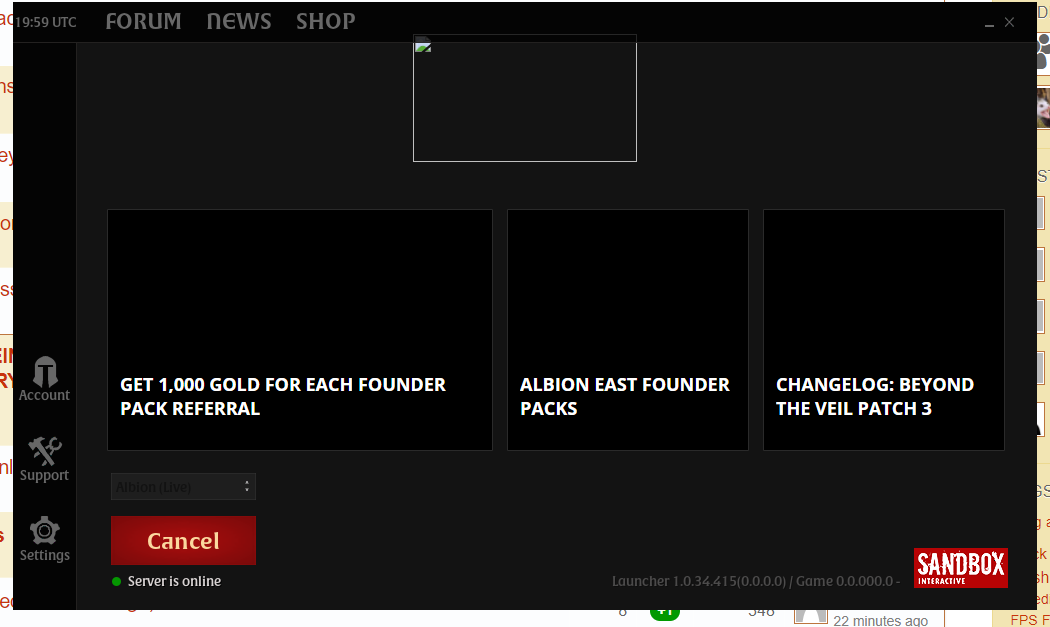Click the 'Server is online' status text
This screenshot has height=627, width=1050.
pos(174,581)
